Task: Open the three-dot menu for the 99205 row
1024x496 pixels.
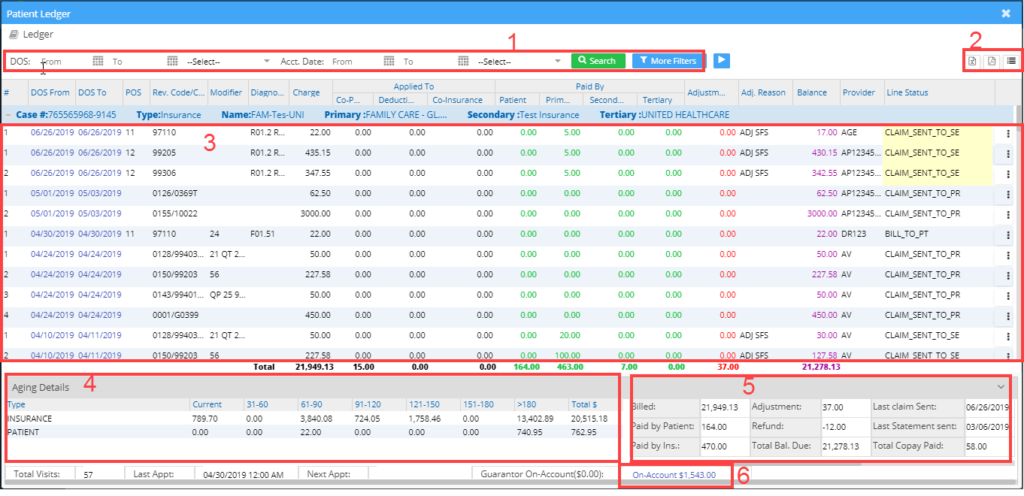Action: [1007, 153]
